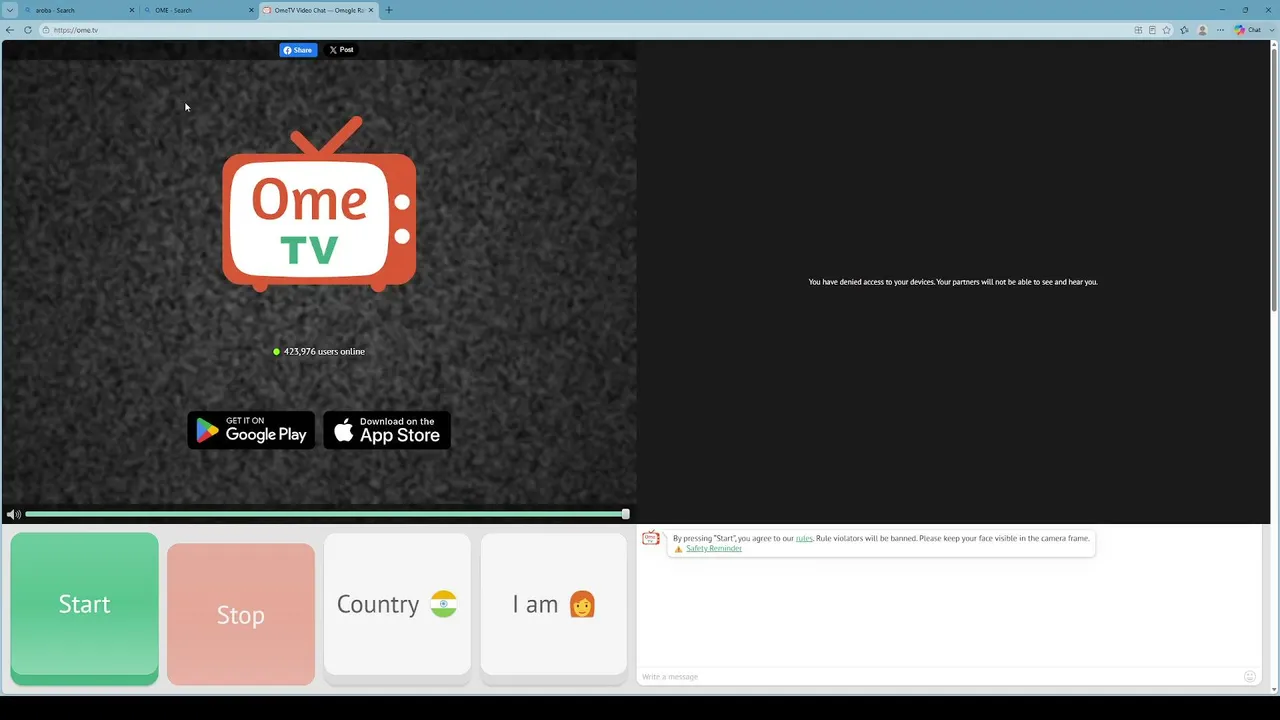Expand the arrow next to Chat

[x=1270, y=30]
